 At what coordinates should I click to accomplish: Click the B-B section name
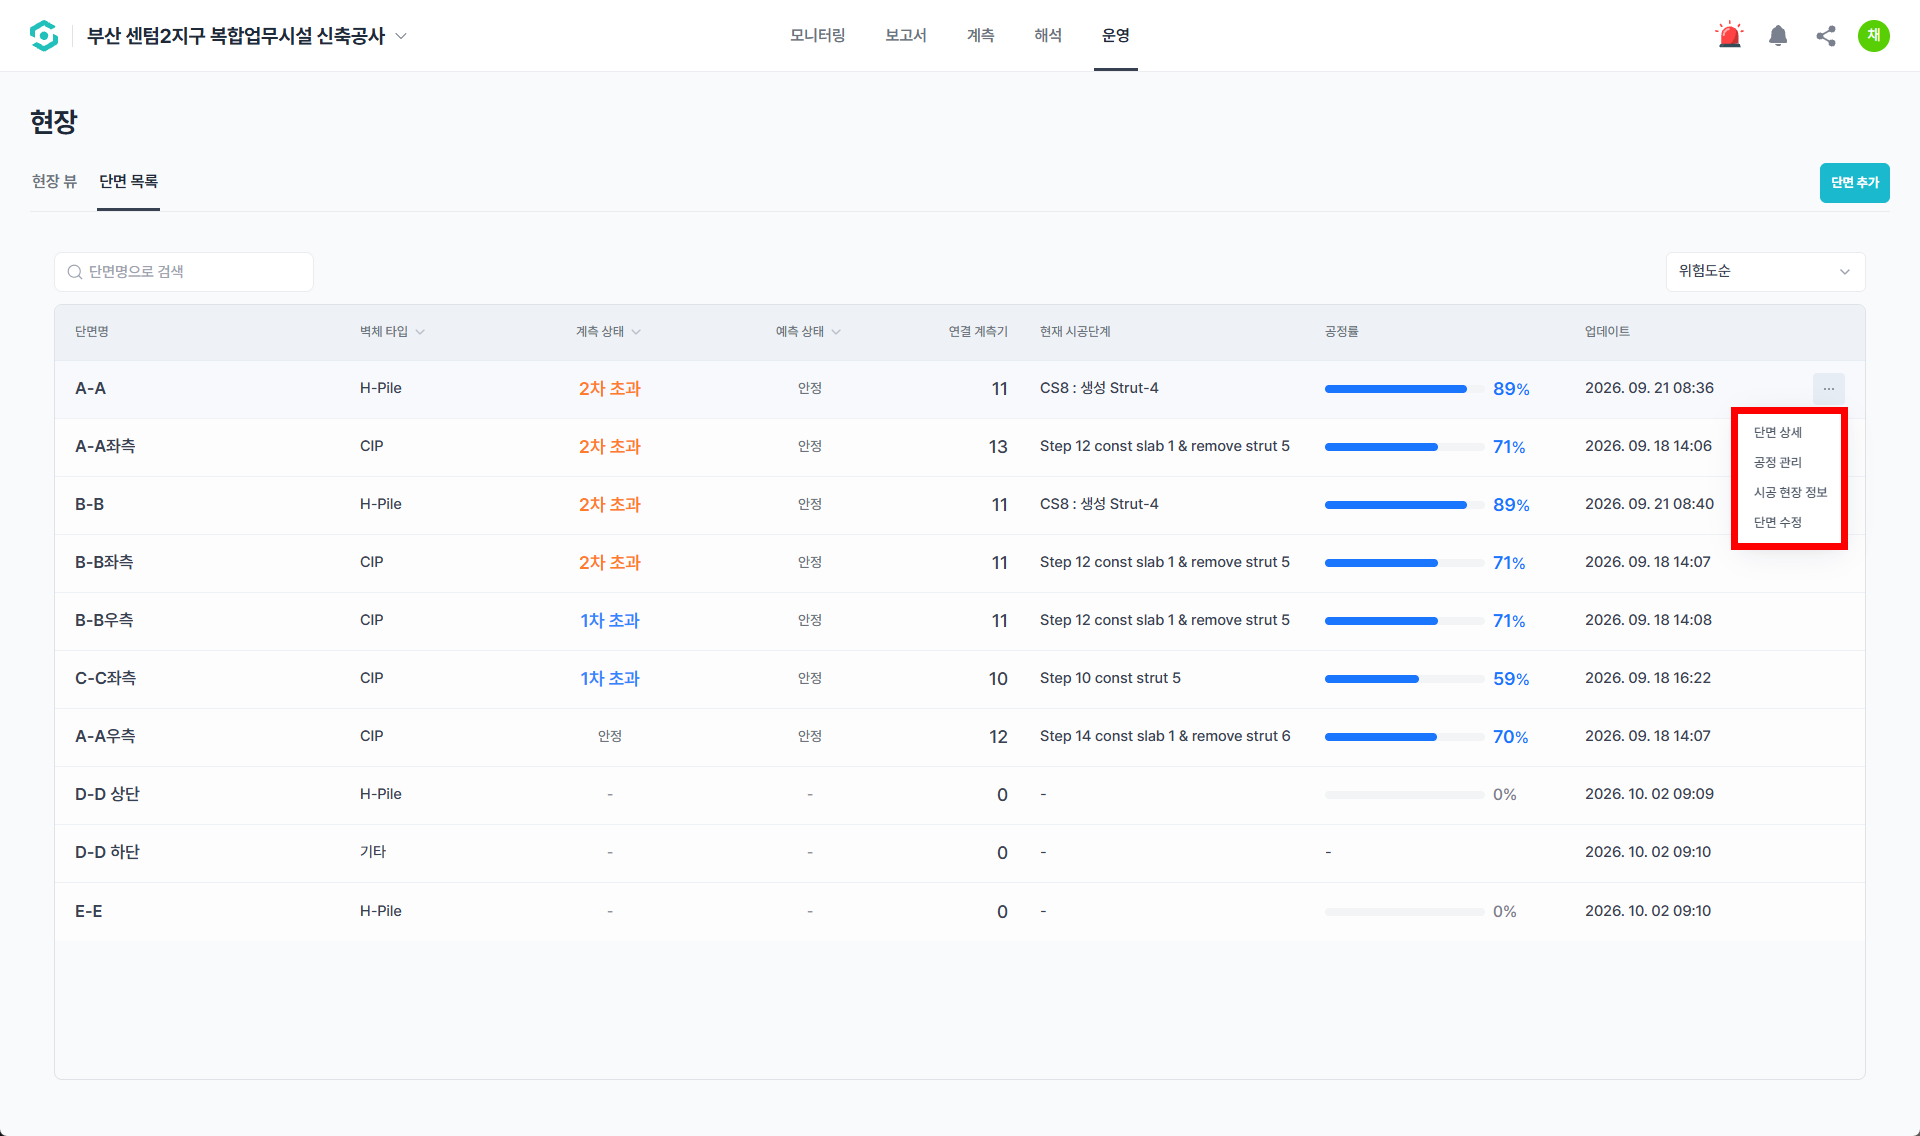tap(89, 504)
